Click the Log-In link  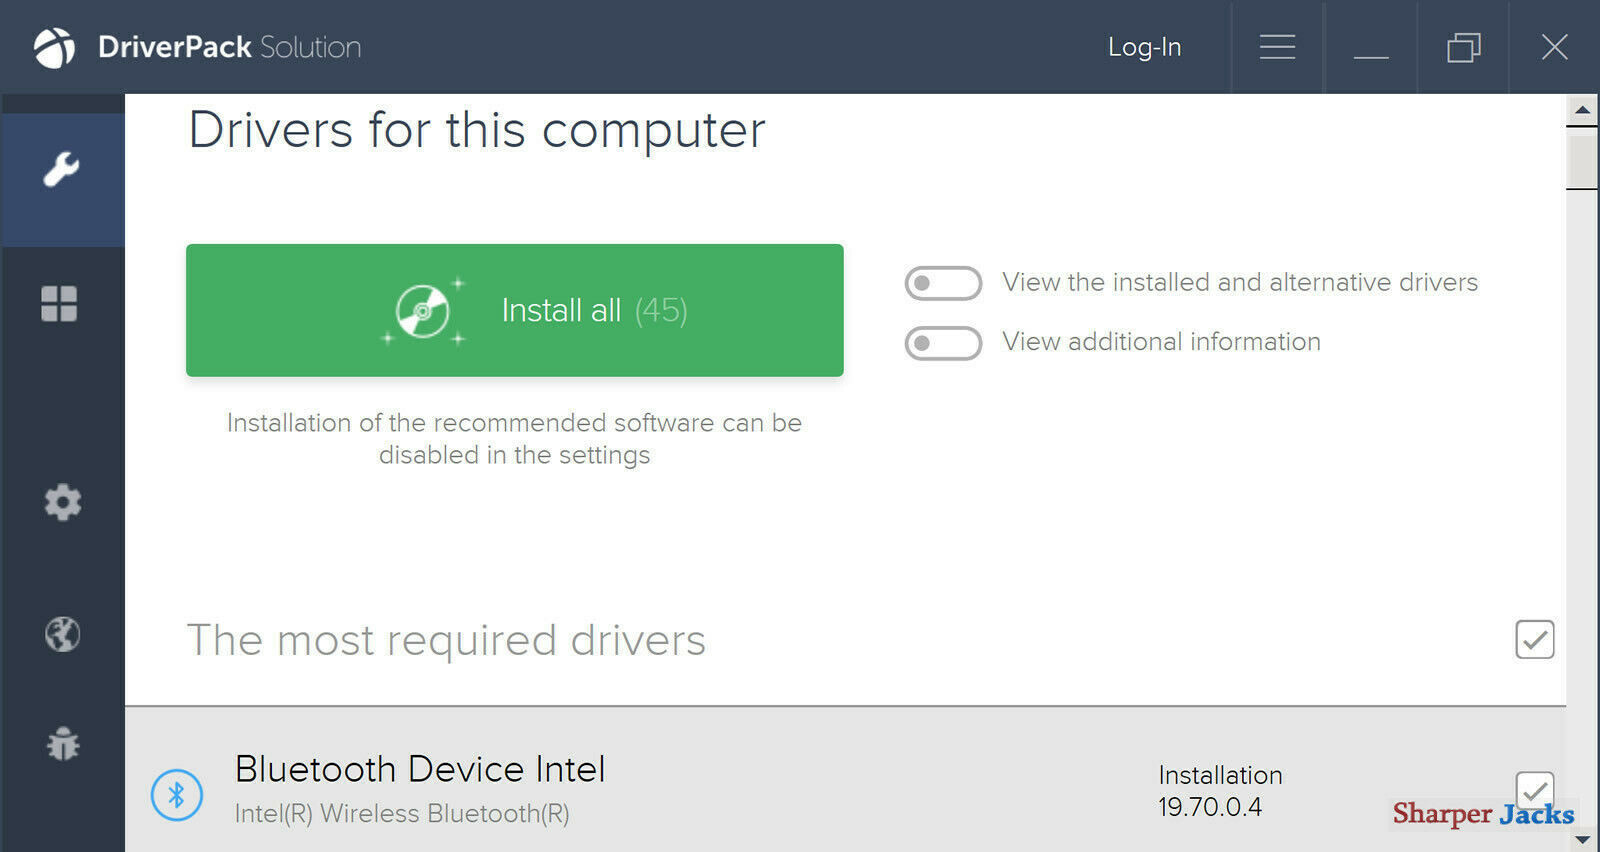point(1144,47)
